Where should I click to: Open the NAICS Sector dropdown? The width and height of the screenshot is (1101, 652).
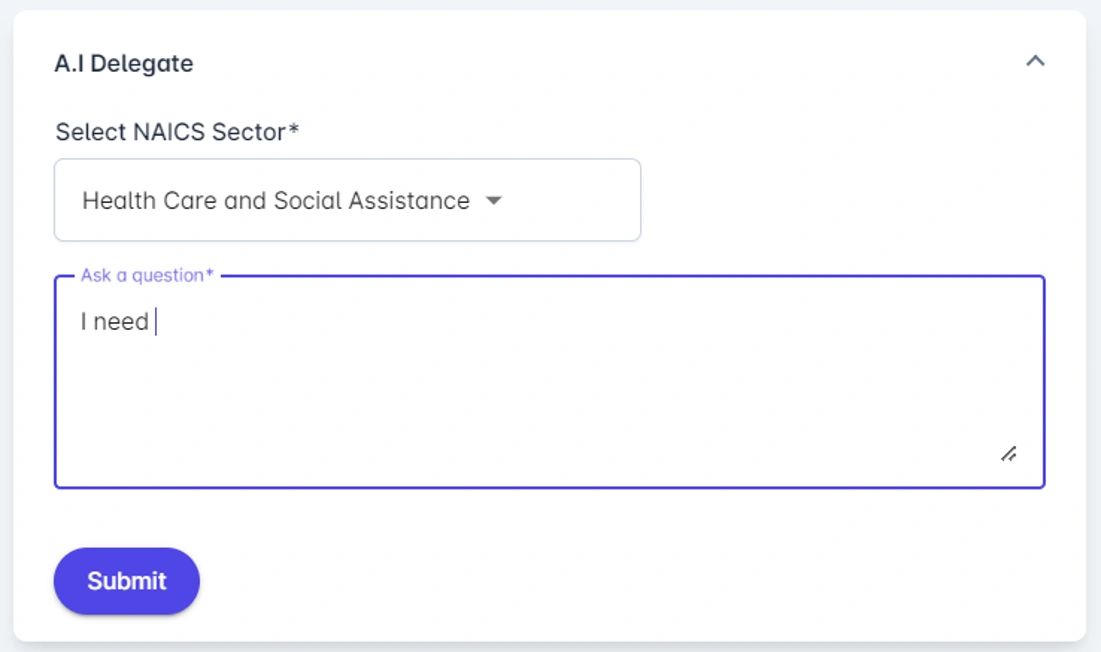click(346, 200)
